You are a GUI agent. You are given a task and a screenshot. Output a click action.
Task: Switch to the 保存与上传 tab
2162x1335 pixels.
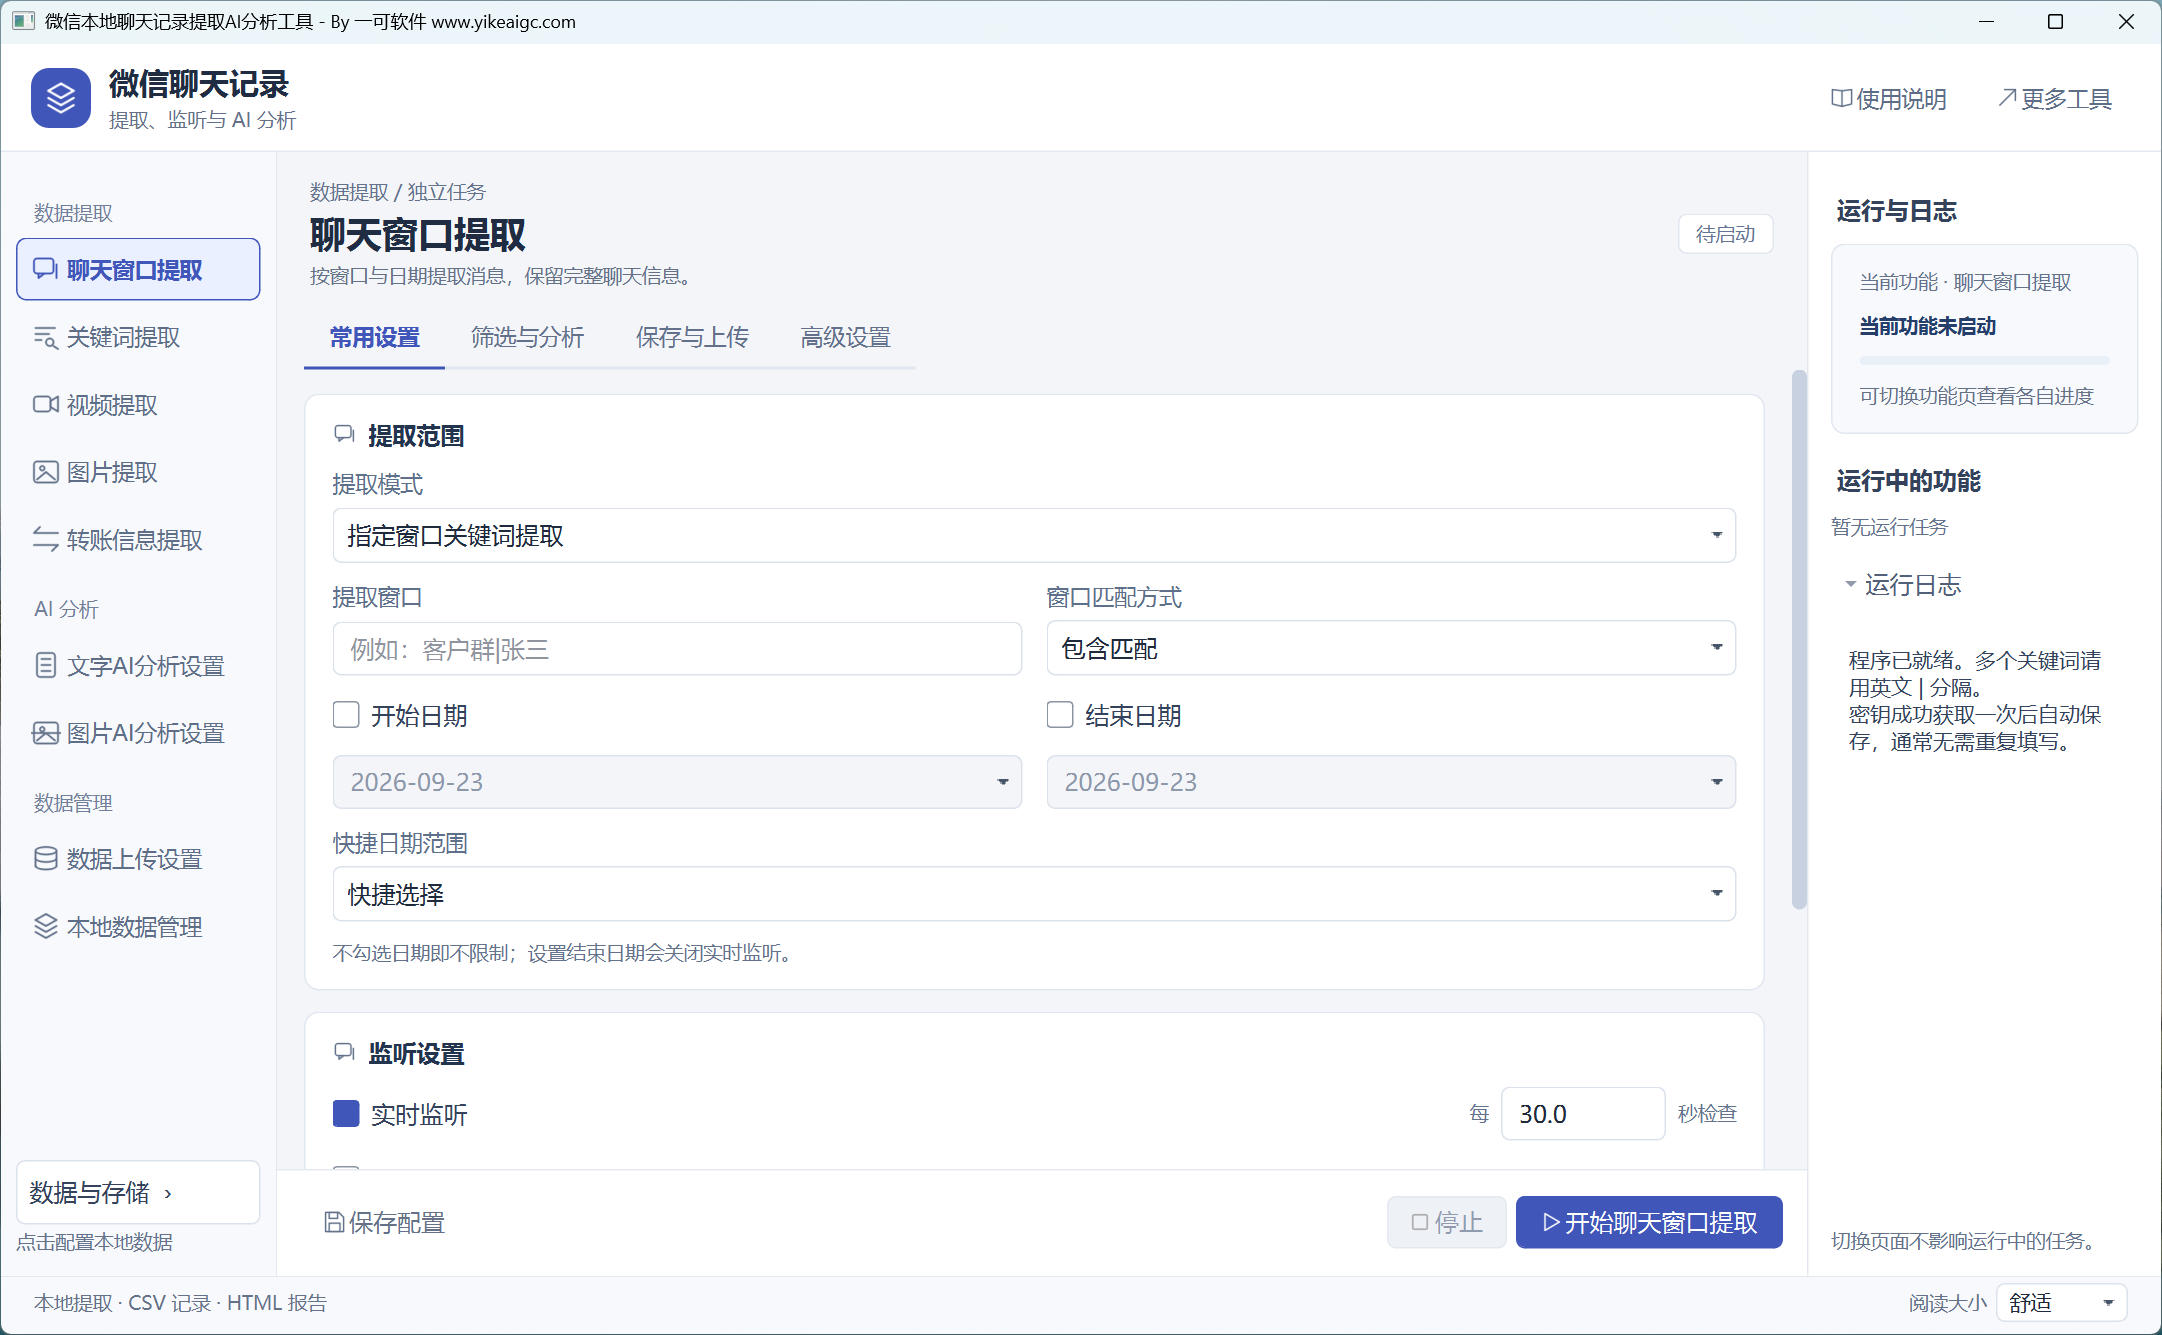tap(692, 337)
